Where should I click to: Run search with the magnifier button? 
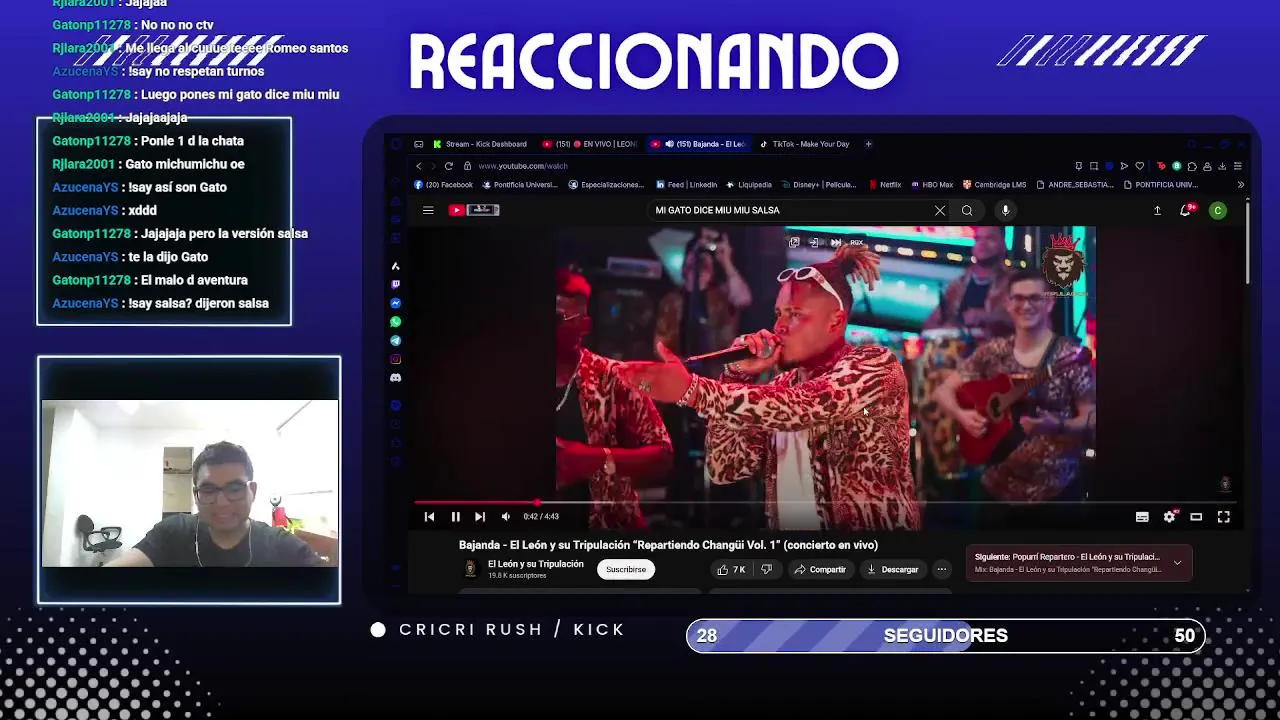coord(967,210)
